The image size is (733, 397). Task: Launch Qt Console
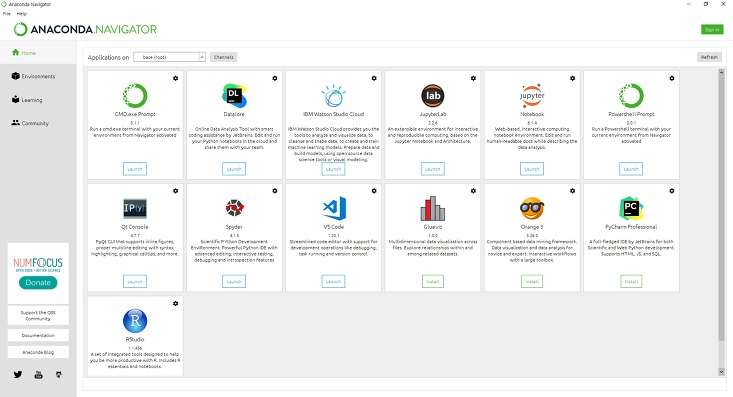coord(135,282)
